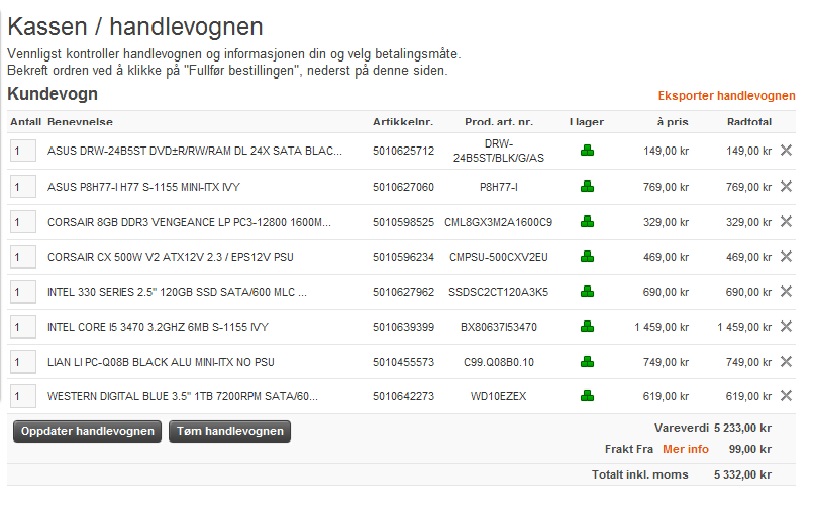The width and height of the screenshot is (816, 506).
Task: Select article number 5010627962
Action: coord(403,292)
